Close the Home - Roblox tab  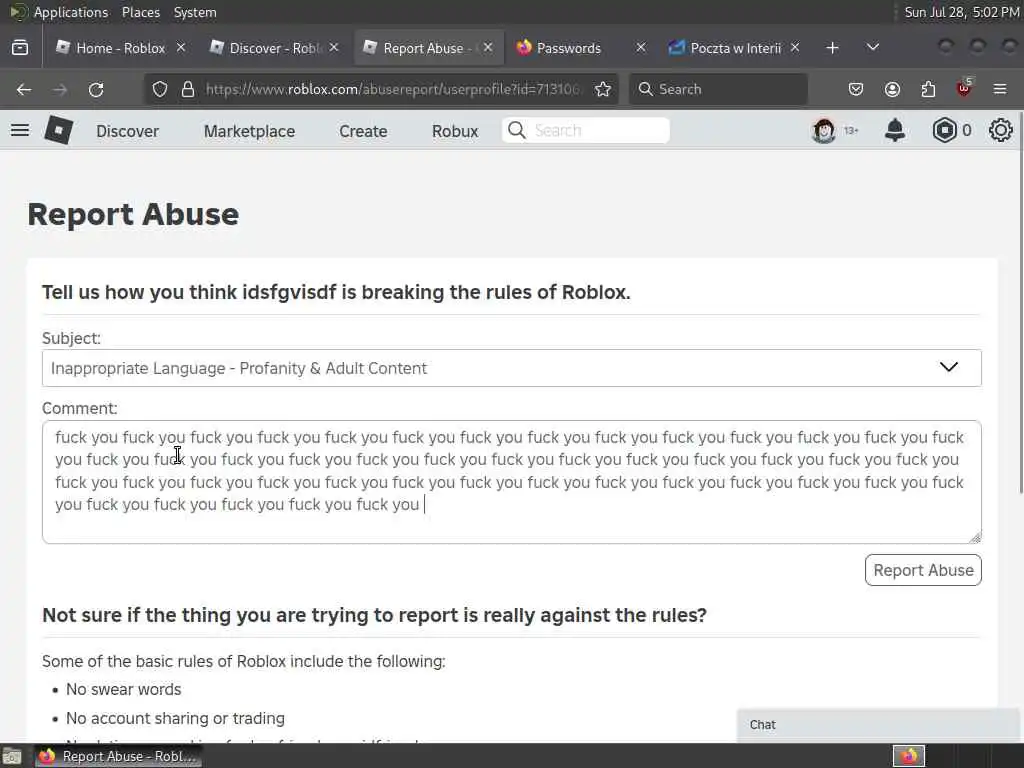coord(181,48)
